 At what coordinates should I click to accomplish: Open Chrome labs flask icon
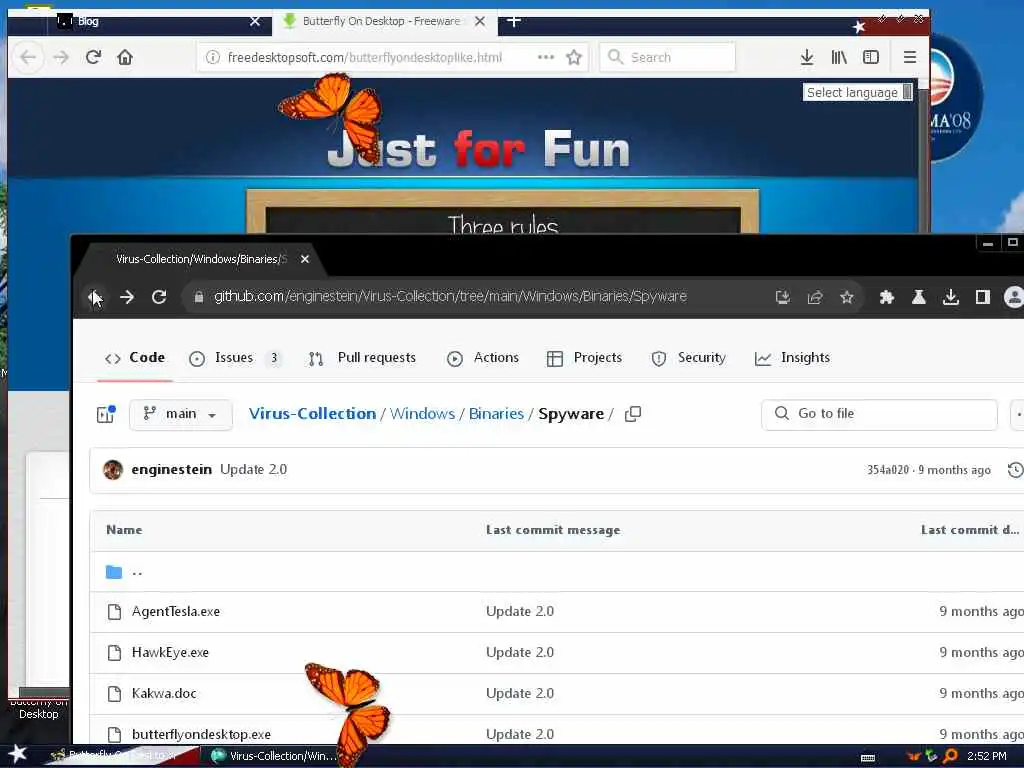tap(919, 298)
